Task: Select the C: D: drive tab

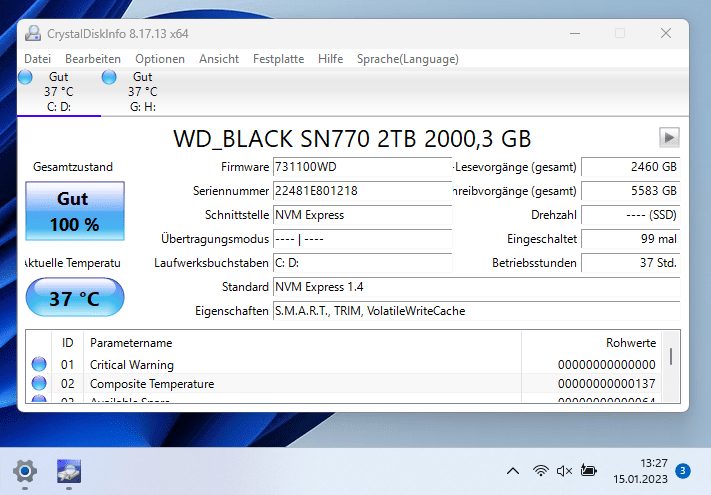Action: click(x=59, y=92)
